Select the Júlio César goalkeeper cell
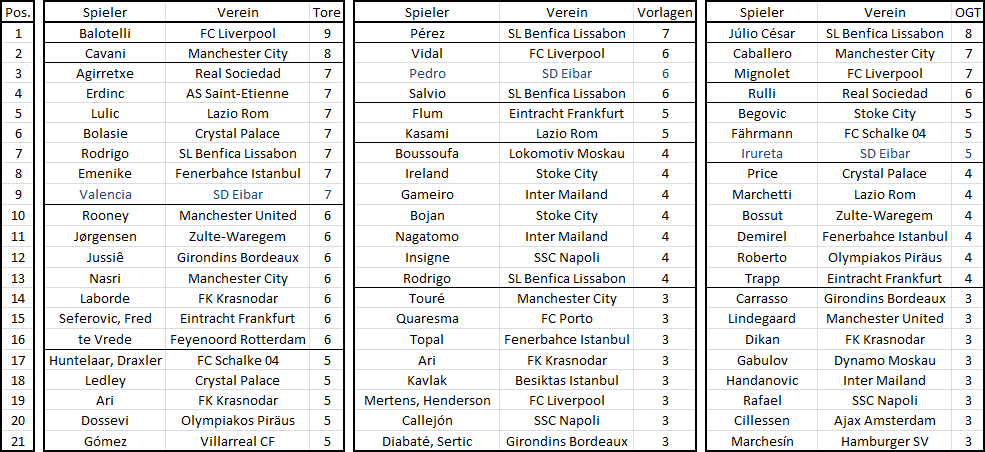Viewport: 985px width, 452px height. (762, 33)
